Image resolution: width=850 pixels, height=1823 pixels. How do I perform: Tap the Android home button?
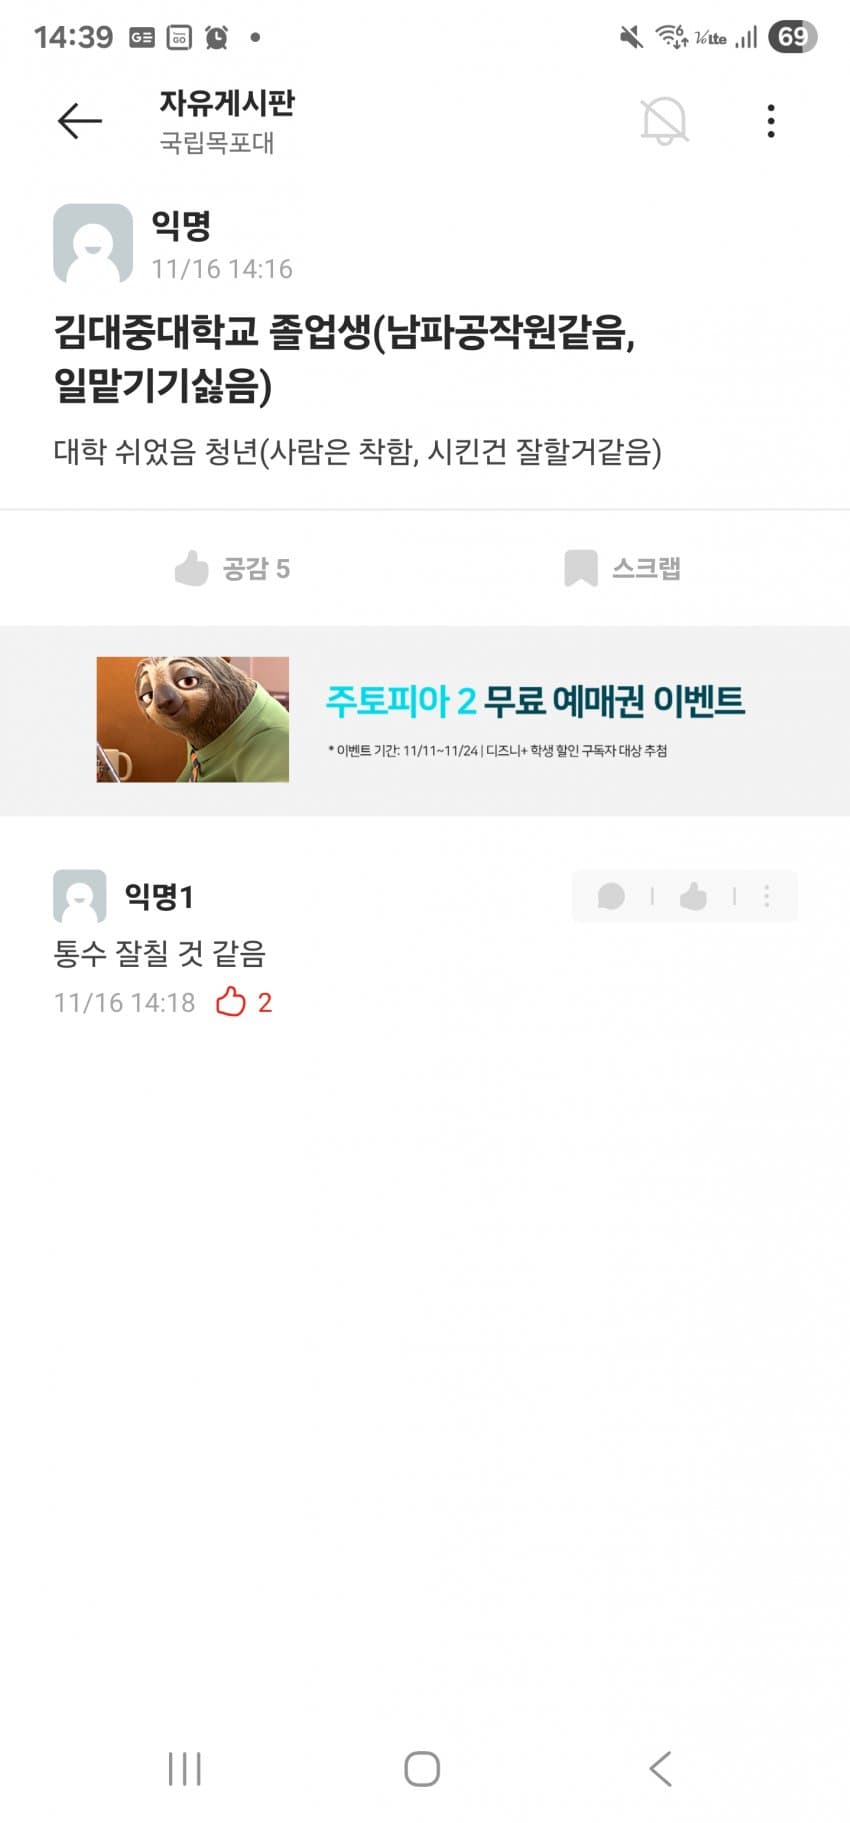point(422,1768)
